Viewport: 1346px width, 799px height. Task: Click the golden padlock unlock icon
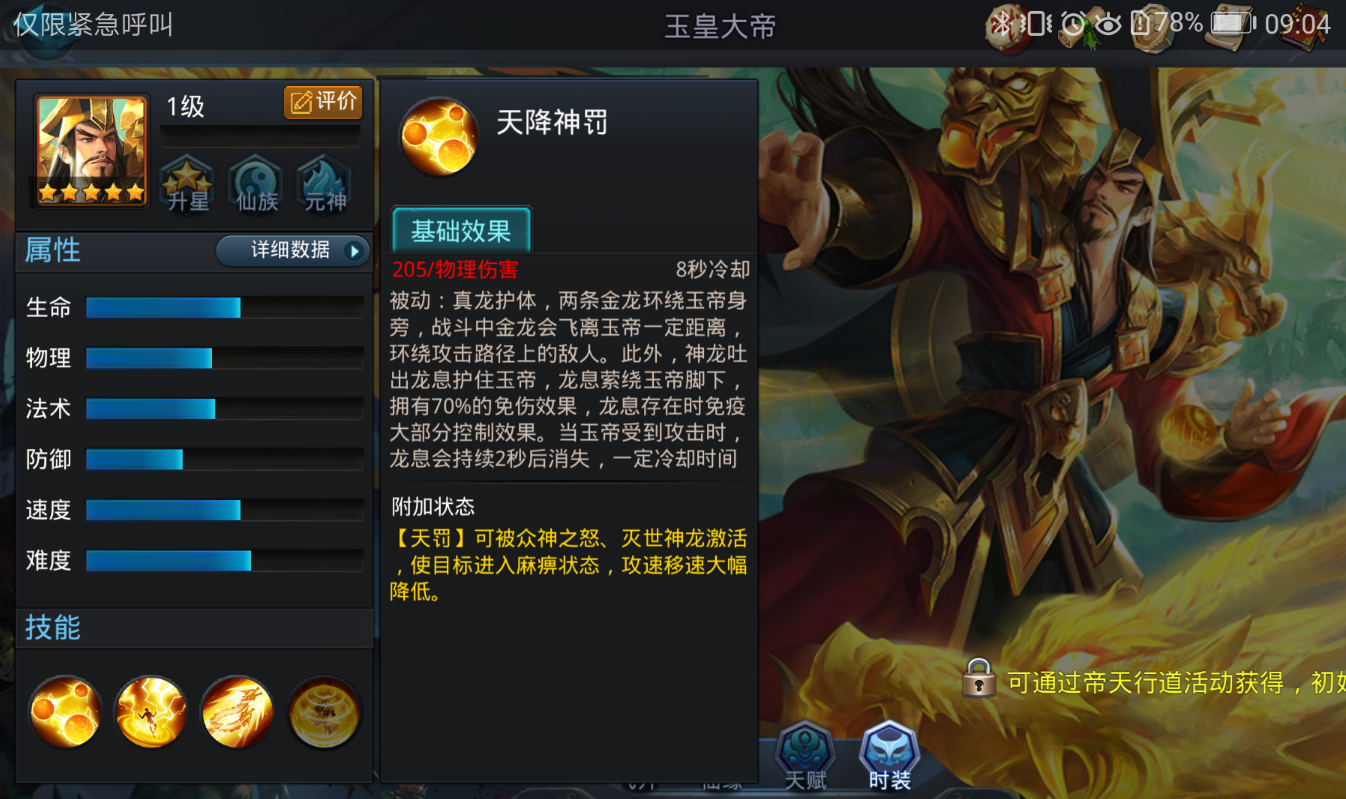(x=979, y=677)
